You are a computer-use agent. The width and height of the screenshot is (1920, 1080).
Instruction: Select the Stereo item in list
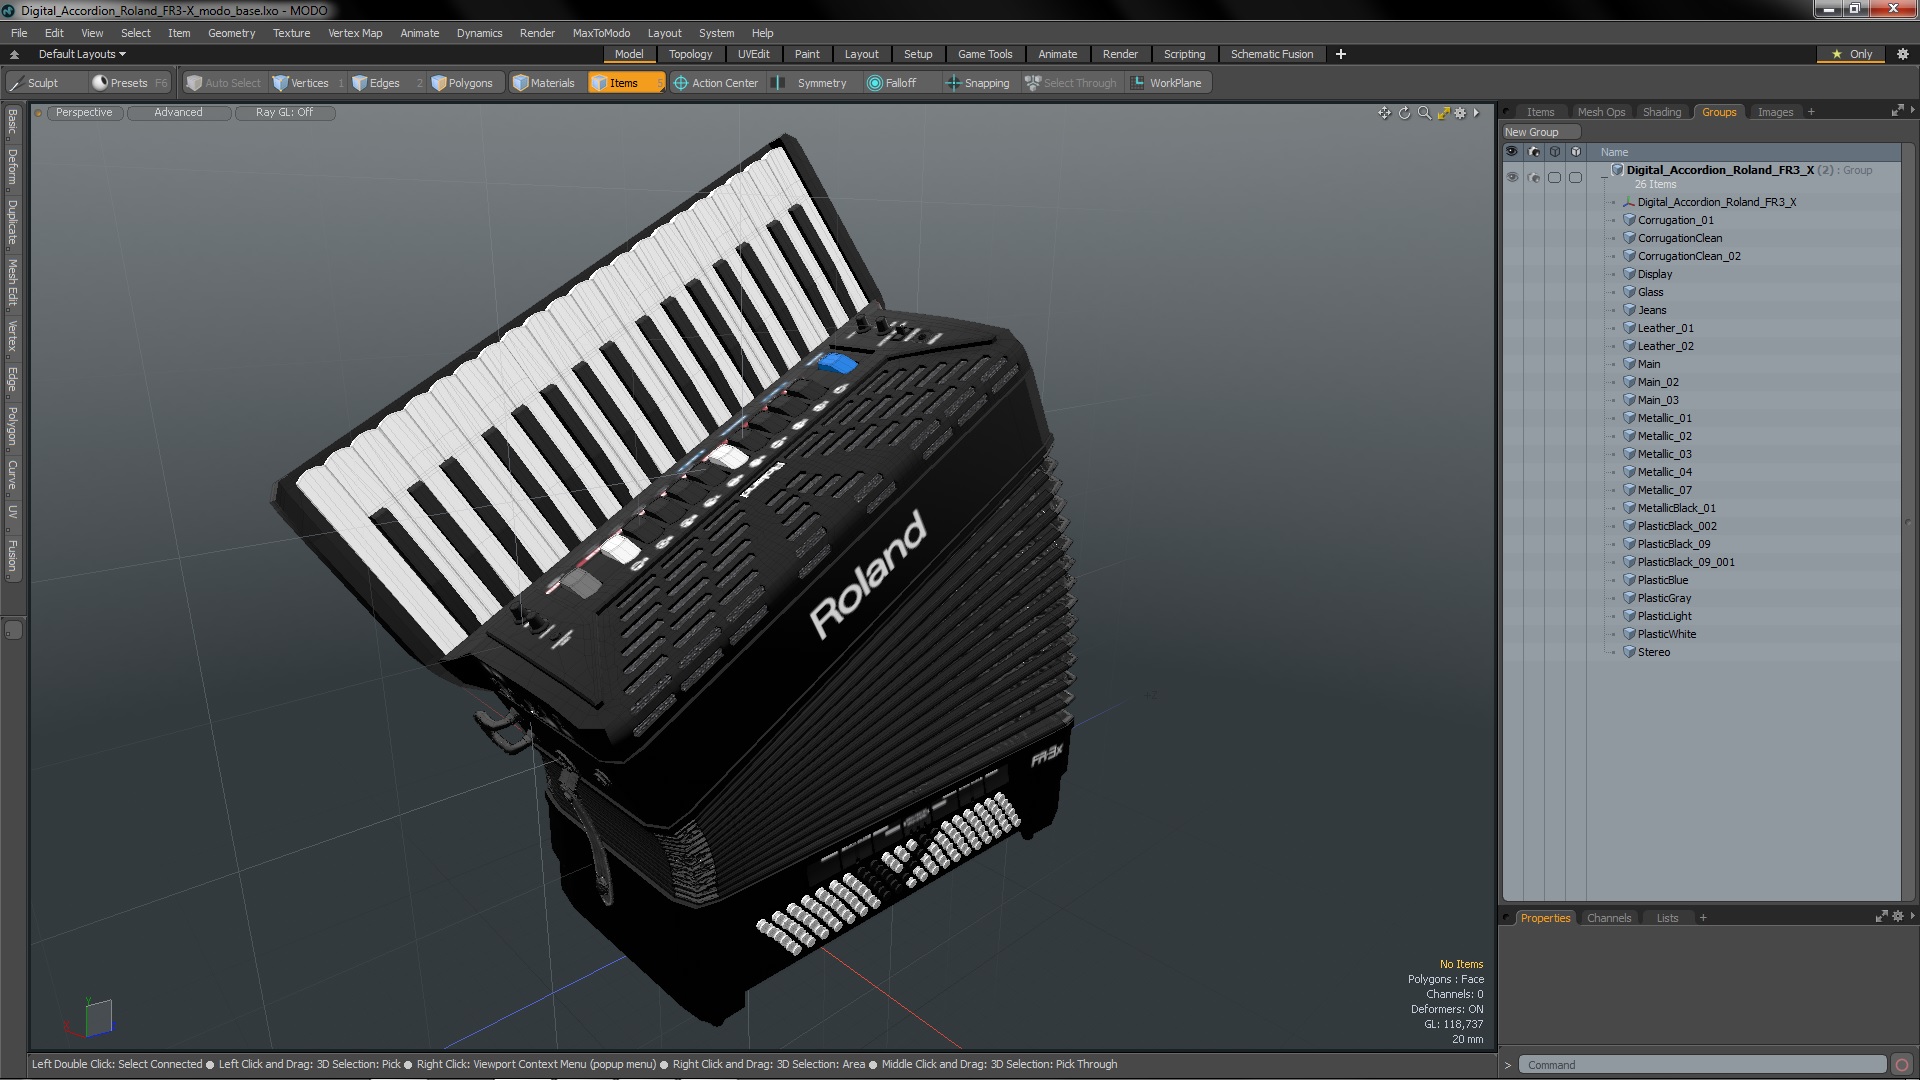1653,652
